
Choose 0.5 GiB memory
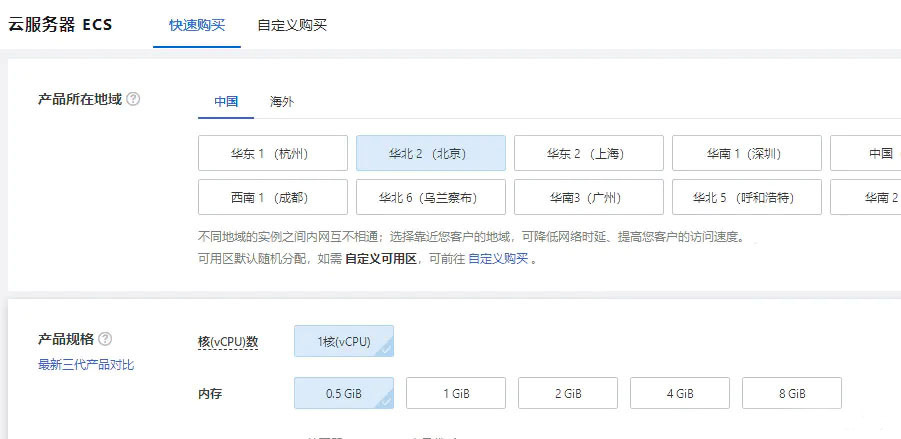[x=344, y=393]
